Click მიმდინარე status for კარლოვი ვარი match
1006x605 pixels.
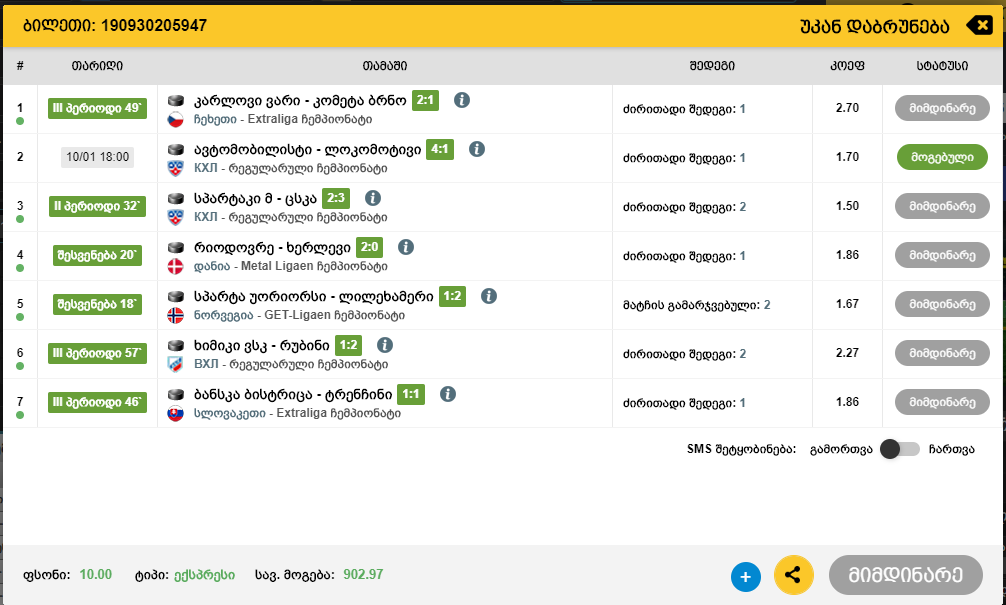click(x=942, y=108)
